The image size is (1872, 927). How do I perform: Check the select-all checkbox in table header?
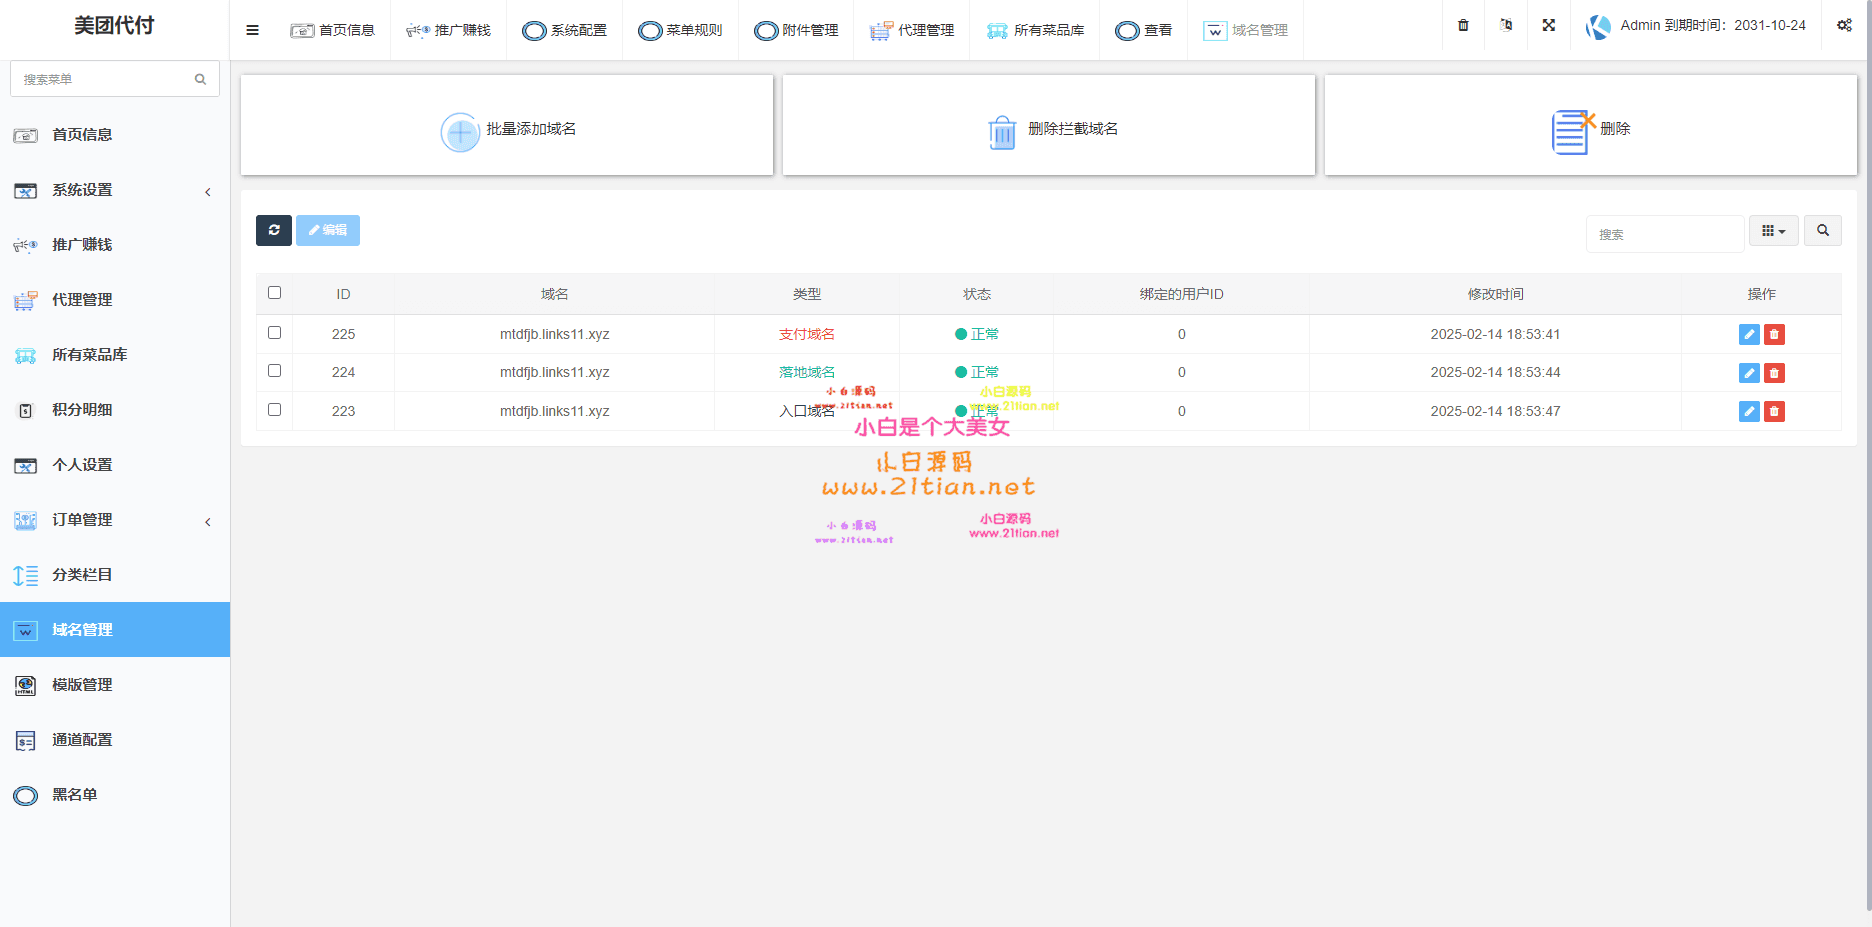(274, 292)
